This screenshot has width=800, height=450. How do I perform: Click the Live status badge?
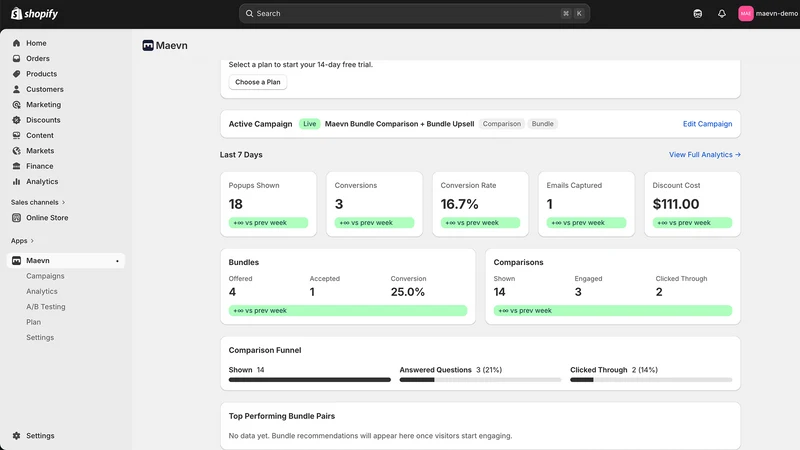pyautogui.click(x=310, y=124)
